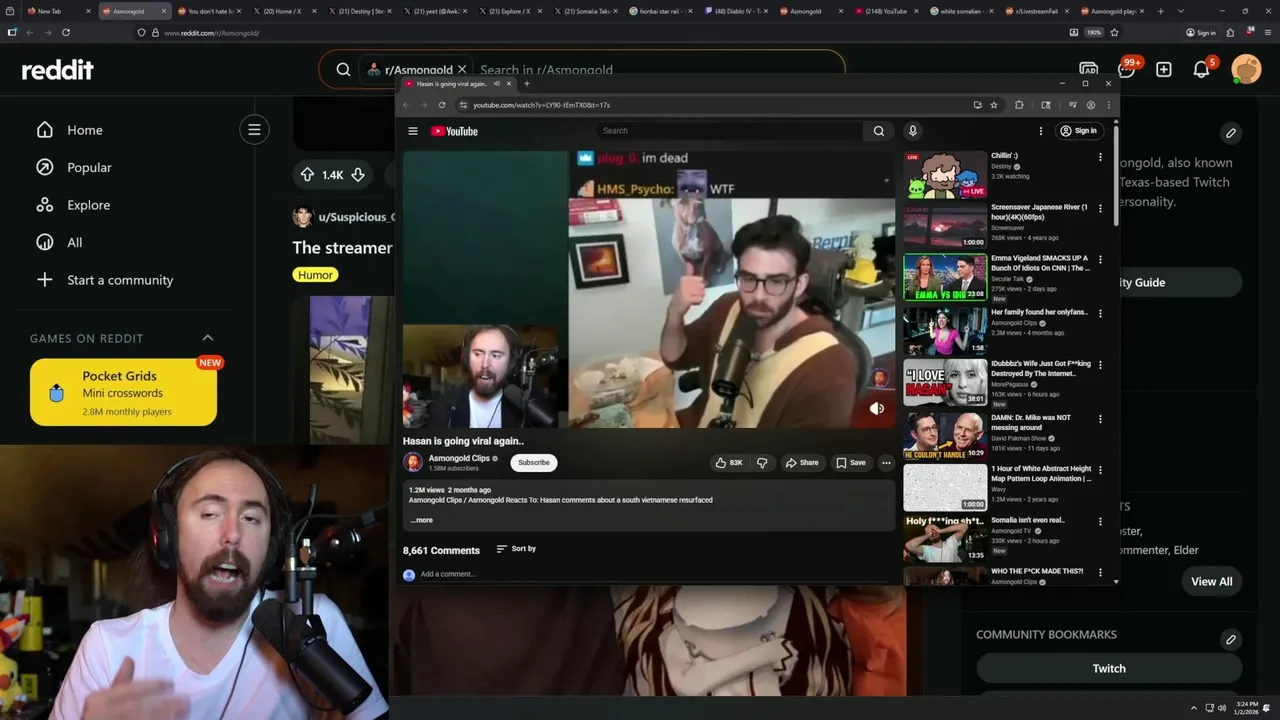Screen dimensions: 1280x720
Task: Click the Humor post flair
Action: (x=315, y=275)
